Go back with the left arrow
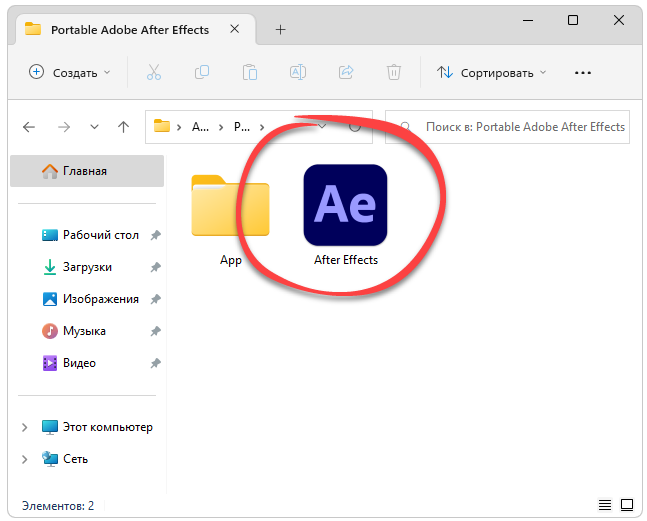The height and width of the screenshot is (521, 647). [29, 127]
